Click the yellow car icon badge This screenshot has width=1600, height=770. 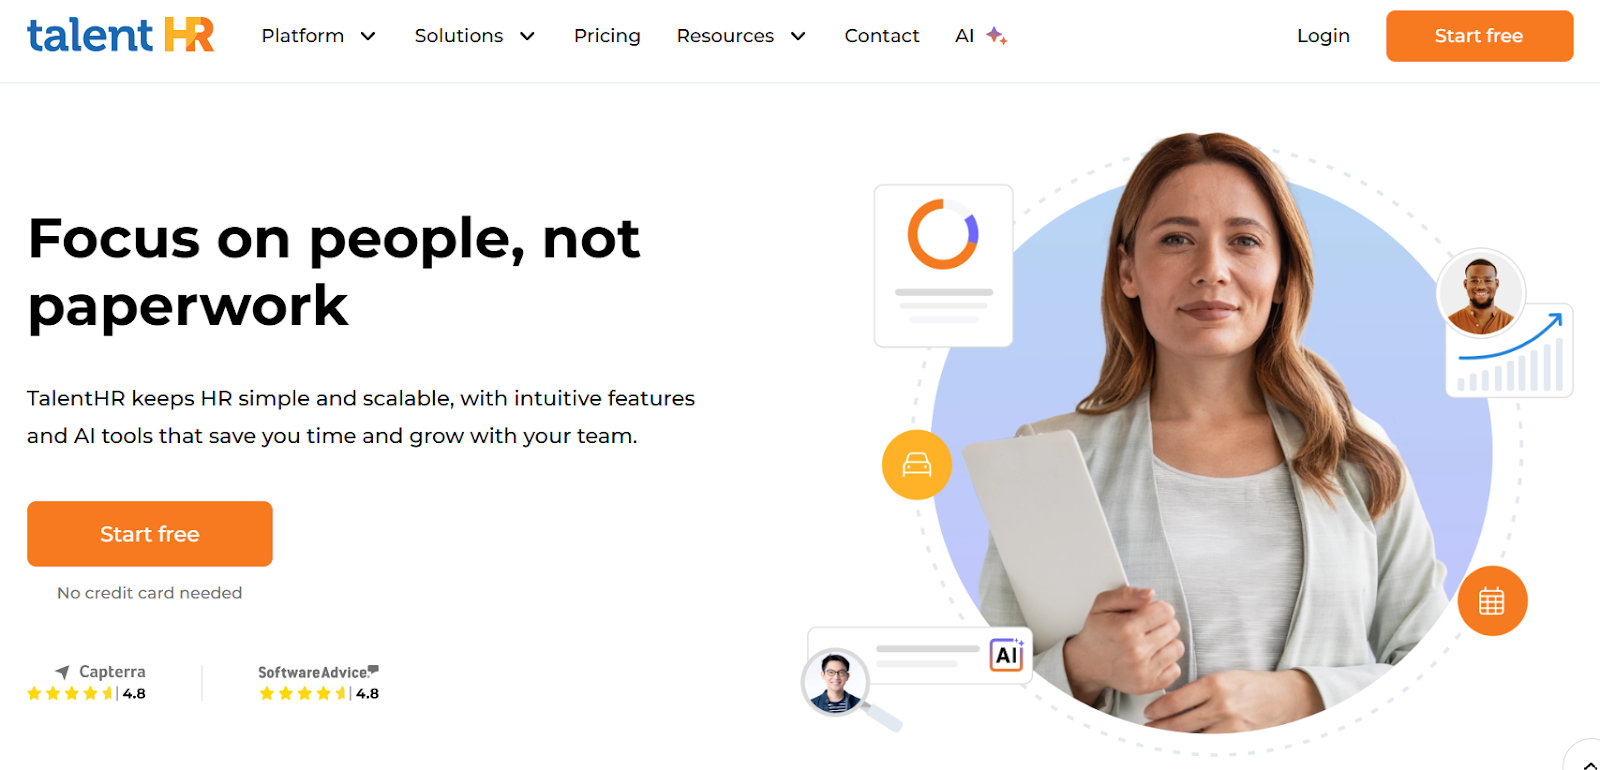[x=916, y=465]
